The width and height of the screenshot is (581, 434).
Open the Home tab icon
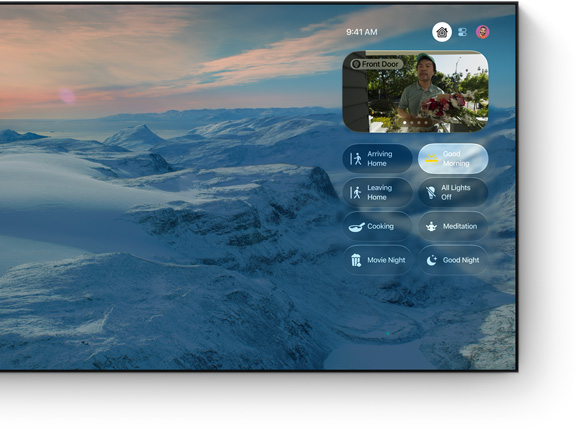pos(442,32)
